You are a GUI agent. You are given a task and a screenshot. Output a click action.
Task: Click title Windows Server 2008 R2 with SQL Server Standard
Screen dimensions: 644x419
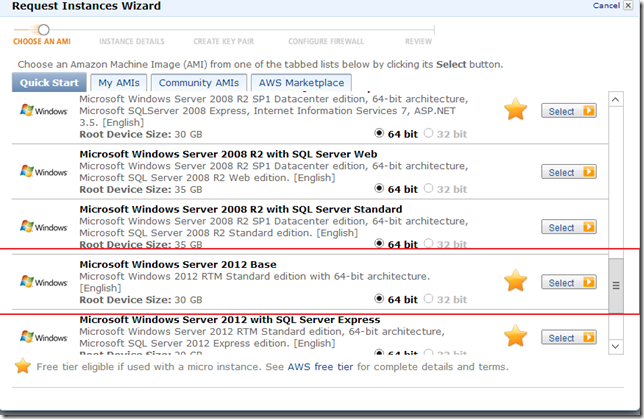[241, 209]
